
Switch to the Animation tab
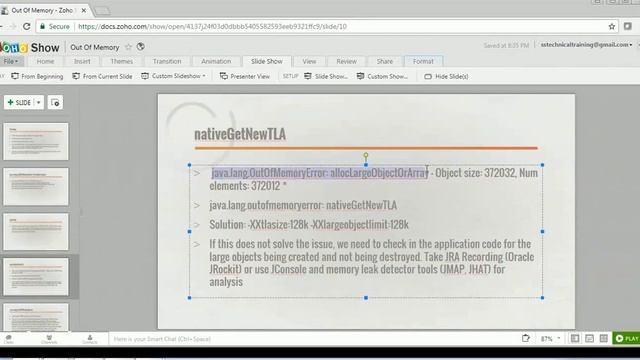216,61
